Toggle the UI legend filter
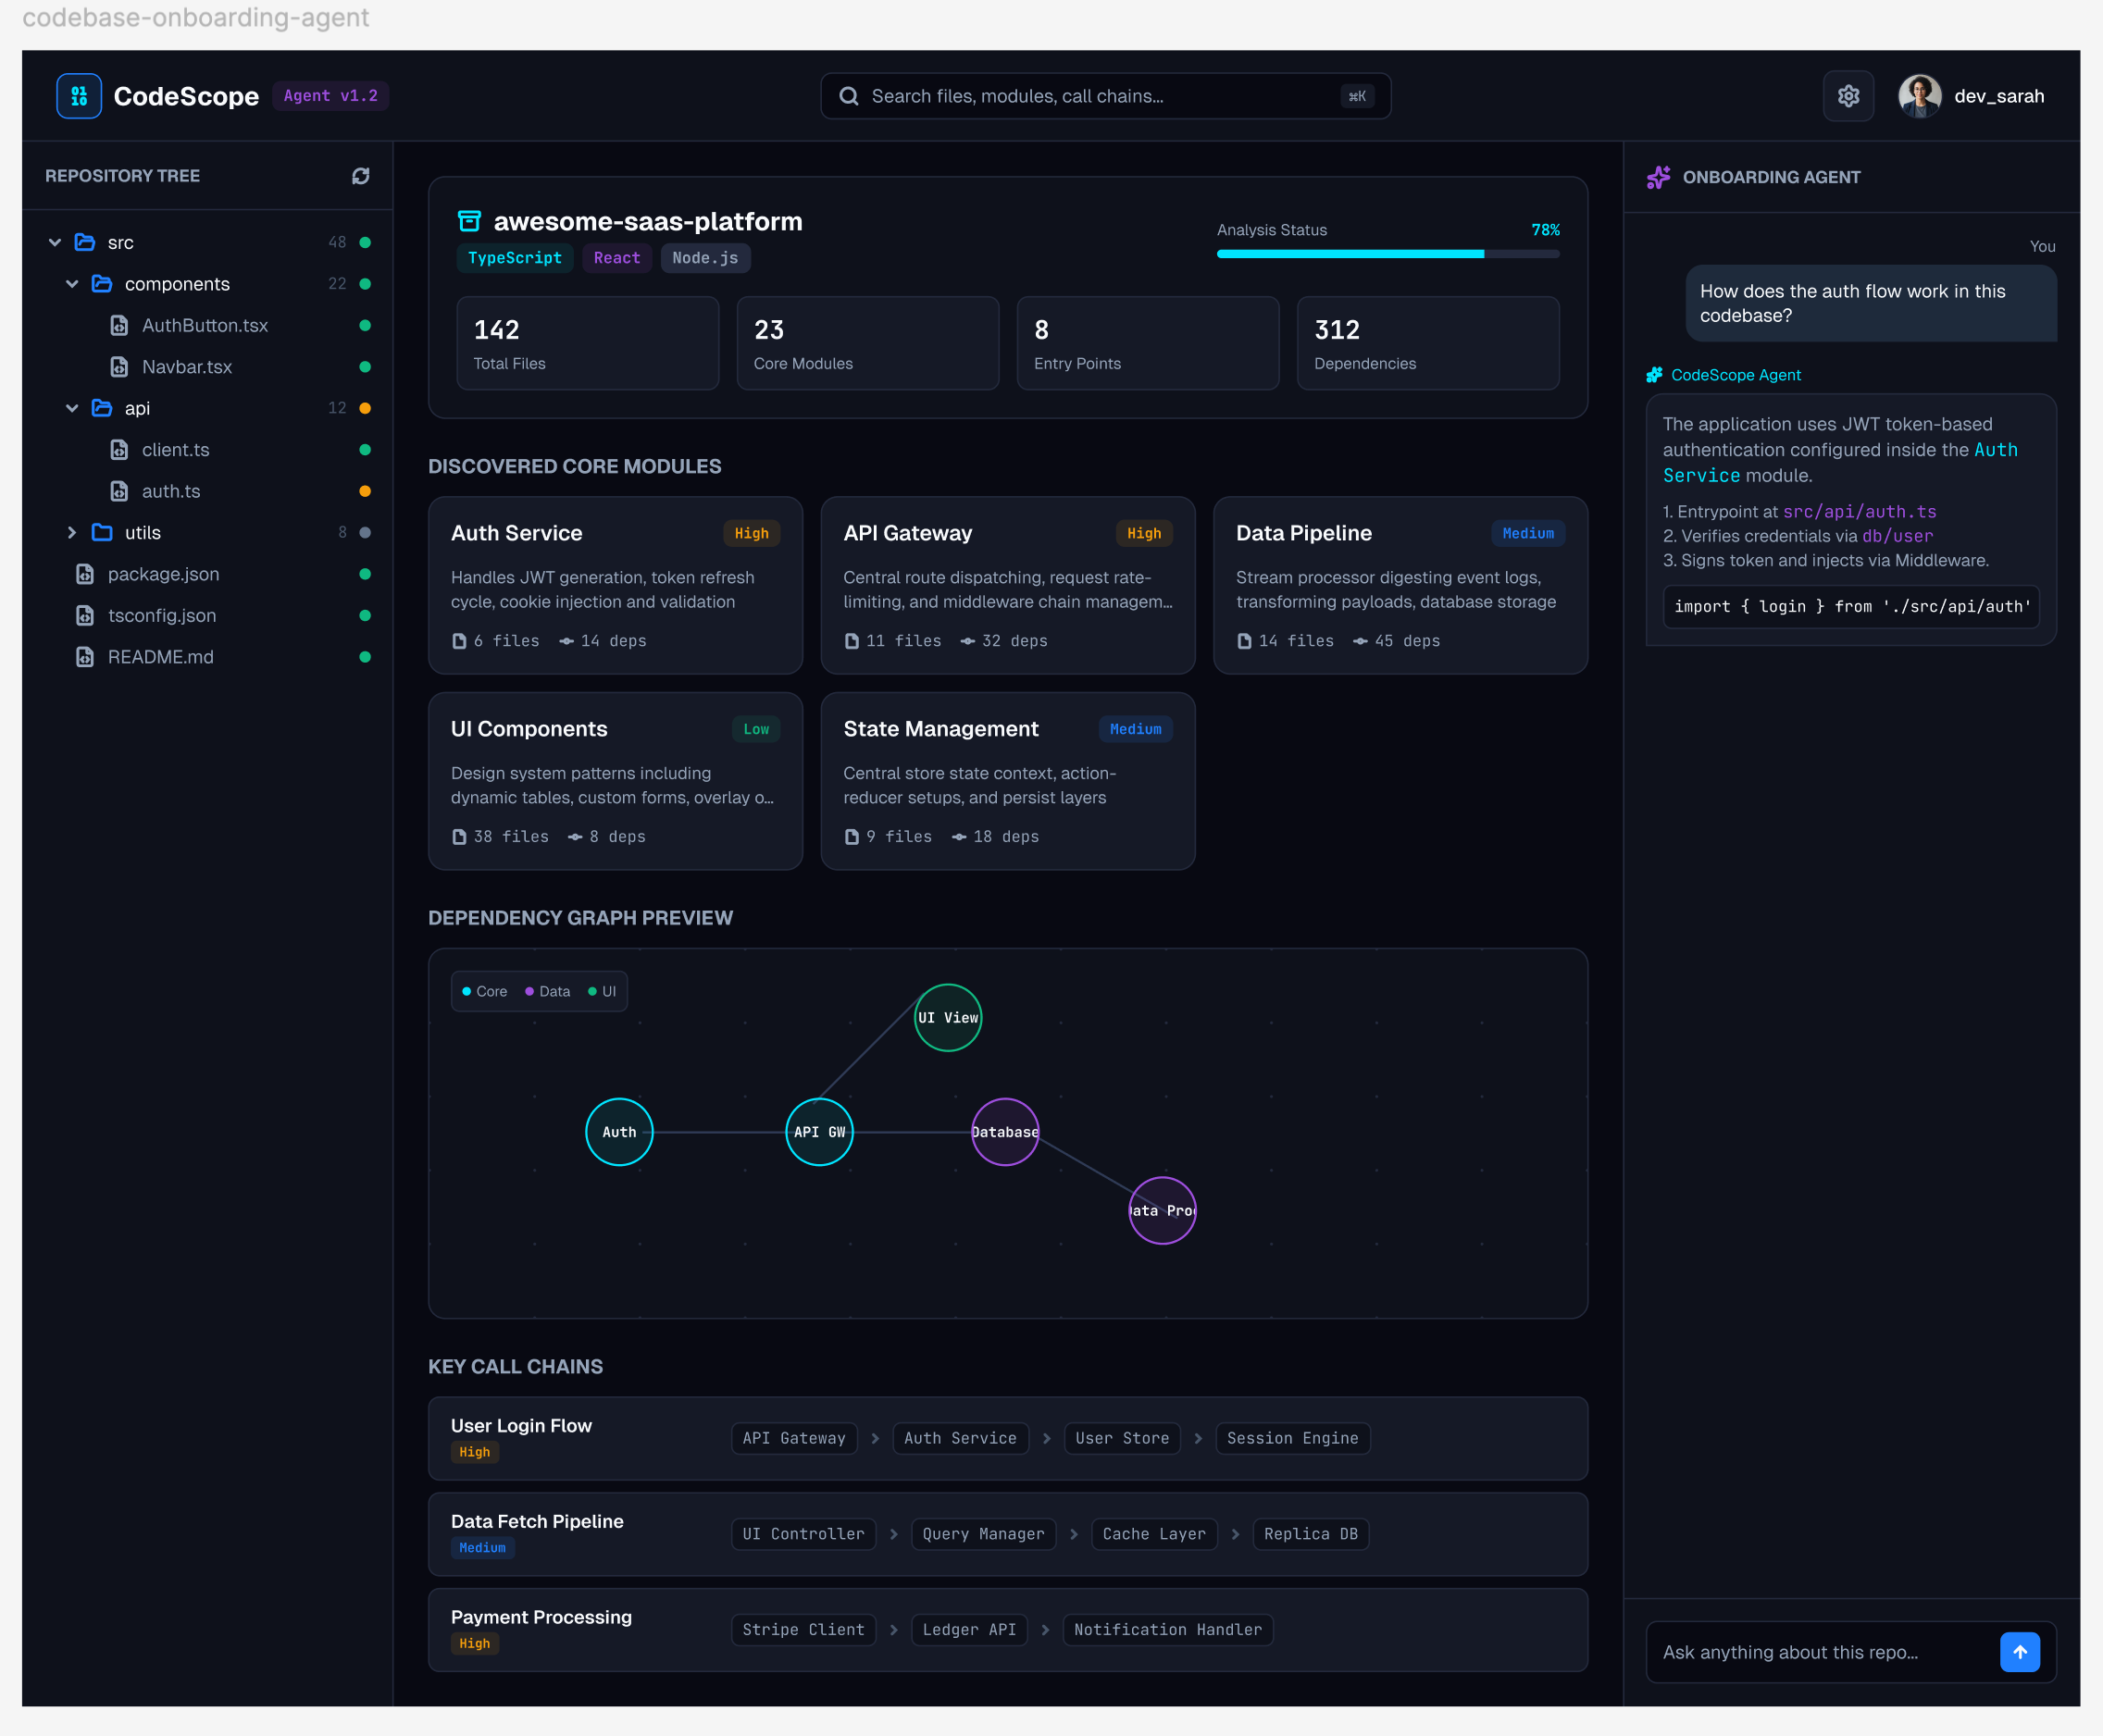The image size is (2103, 1736). 602,991
